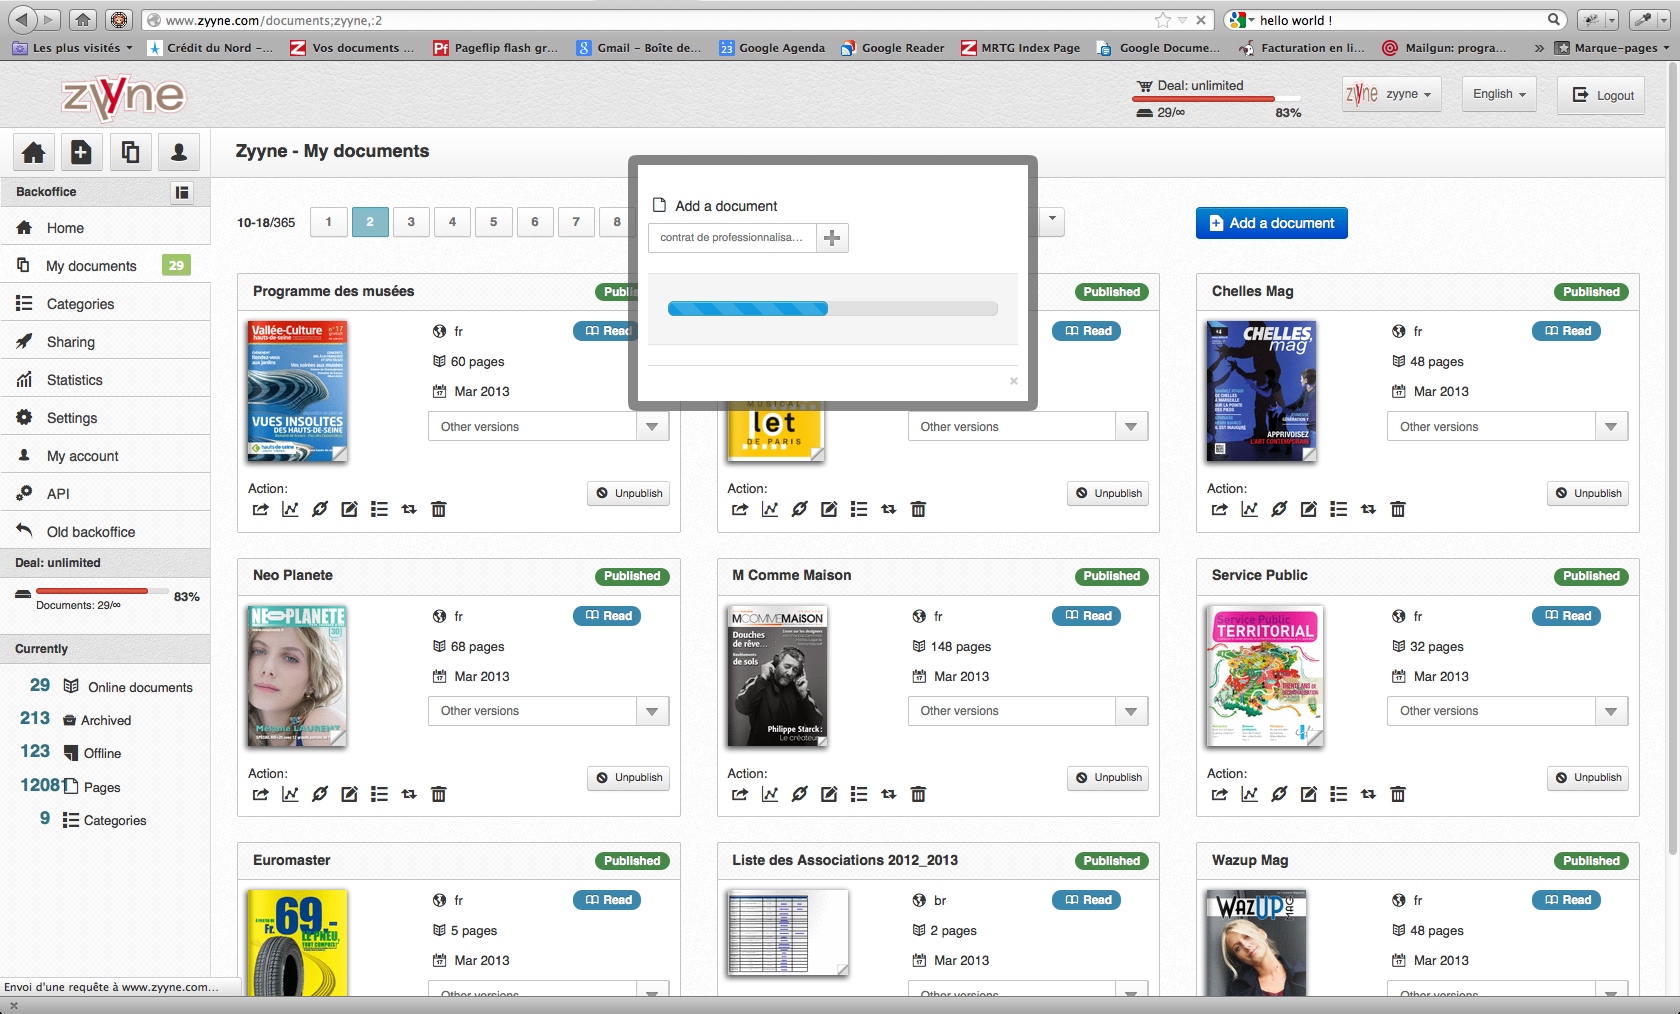Delete Programme des musées with the trash icon
Screen dimensions: 1680x1014
[x=438, y=509]
